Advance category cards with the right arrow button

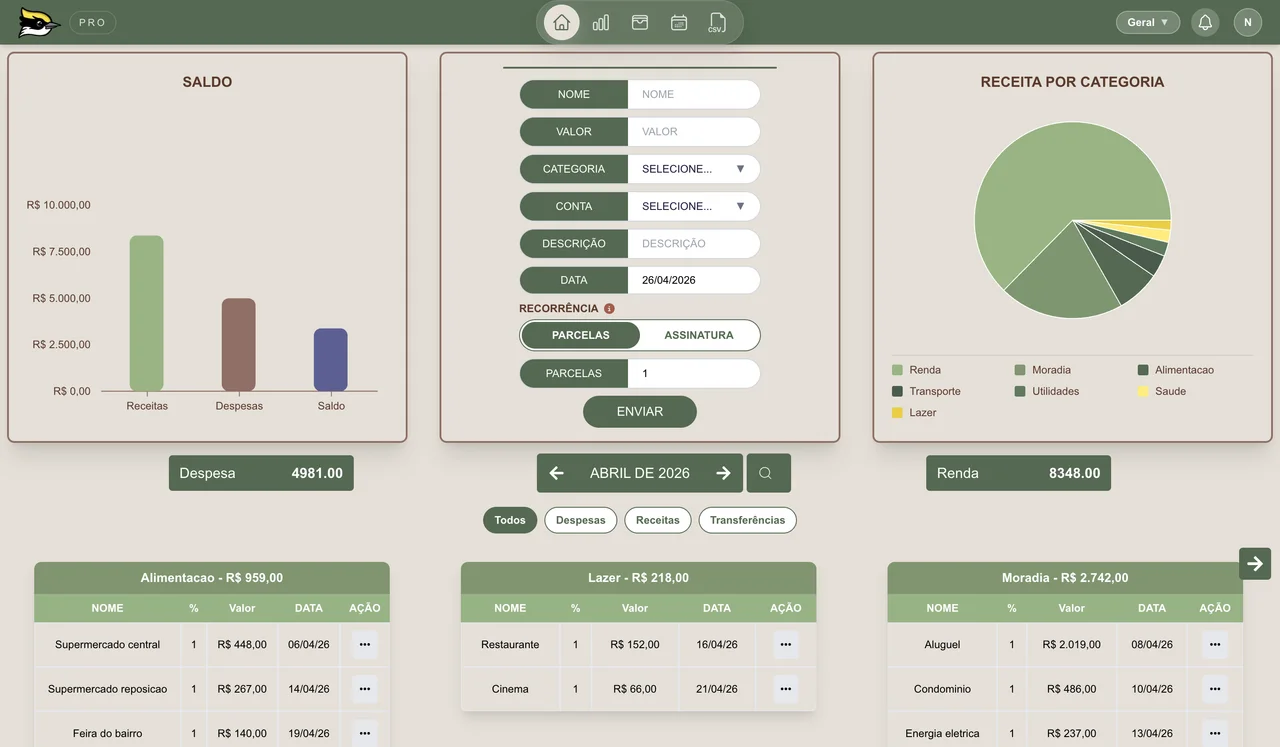coord(1255,563)
